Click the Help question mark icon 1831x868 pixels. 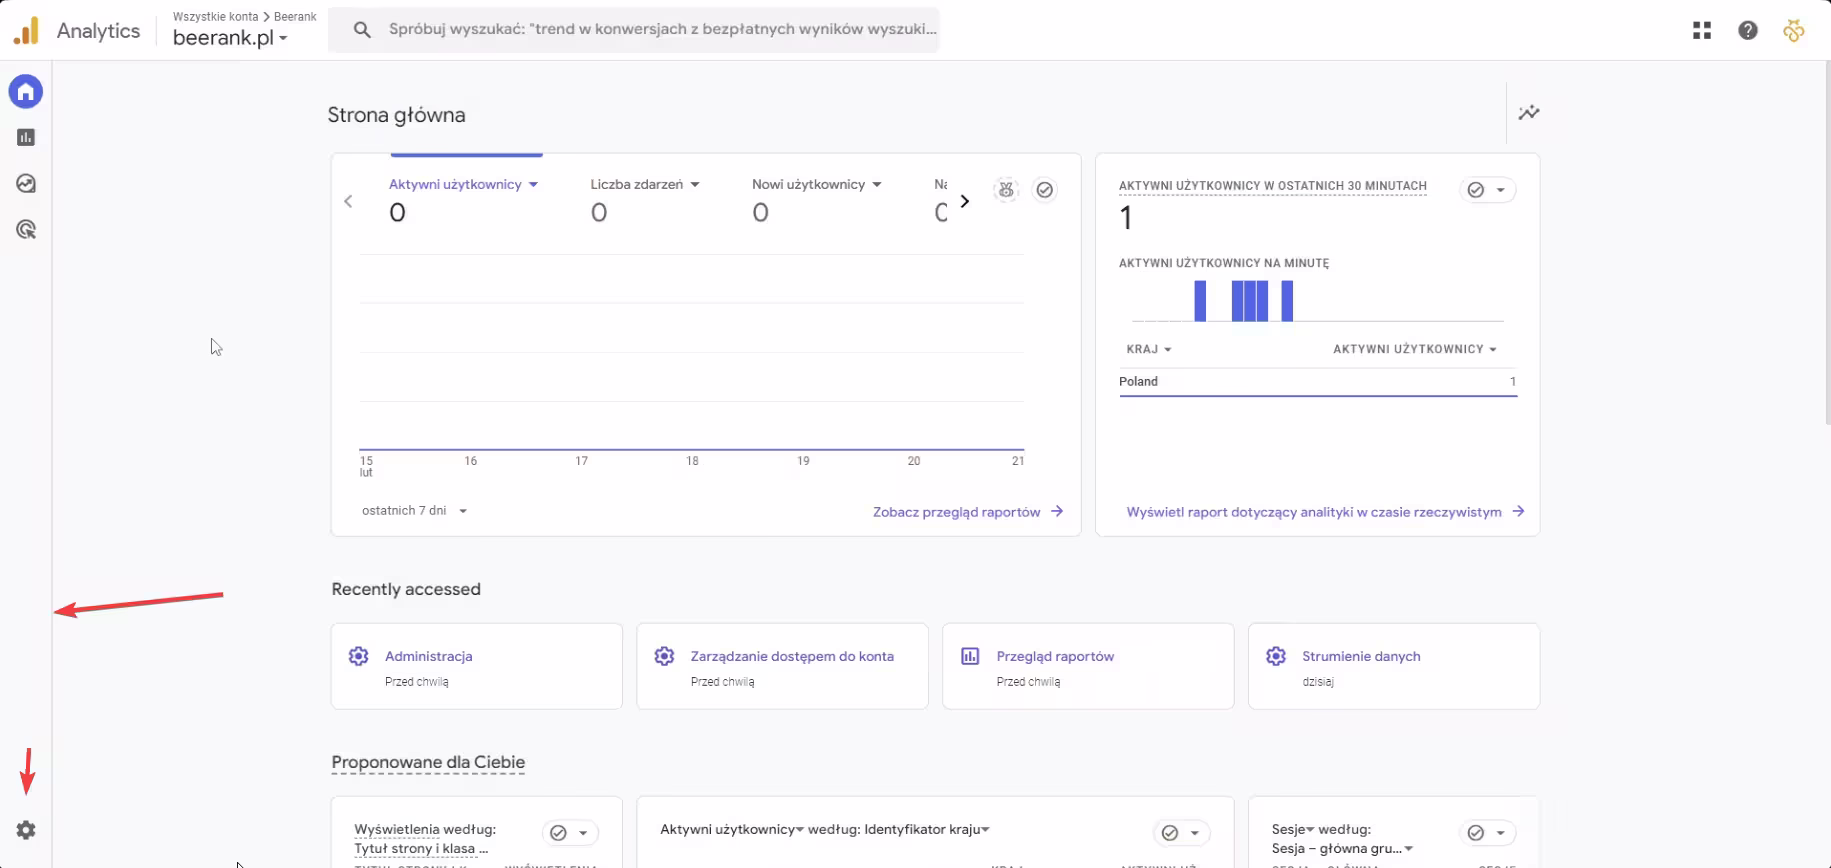click(1747, 31)
